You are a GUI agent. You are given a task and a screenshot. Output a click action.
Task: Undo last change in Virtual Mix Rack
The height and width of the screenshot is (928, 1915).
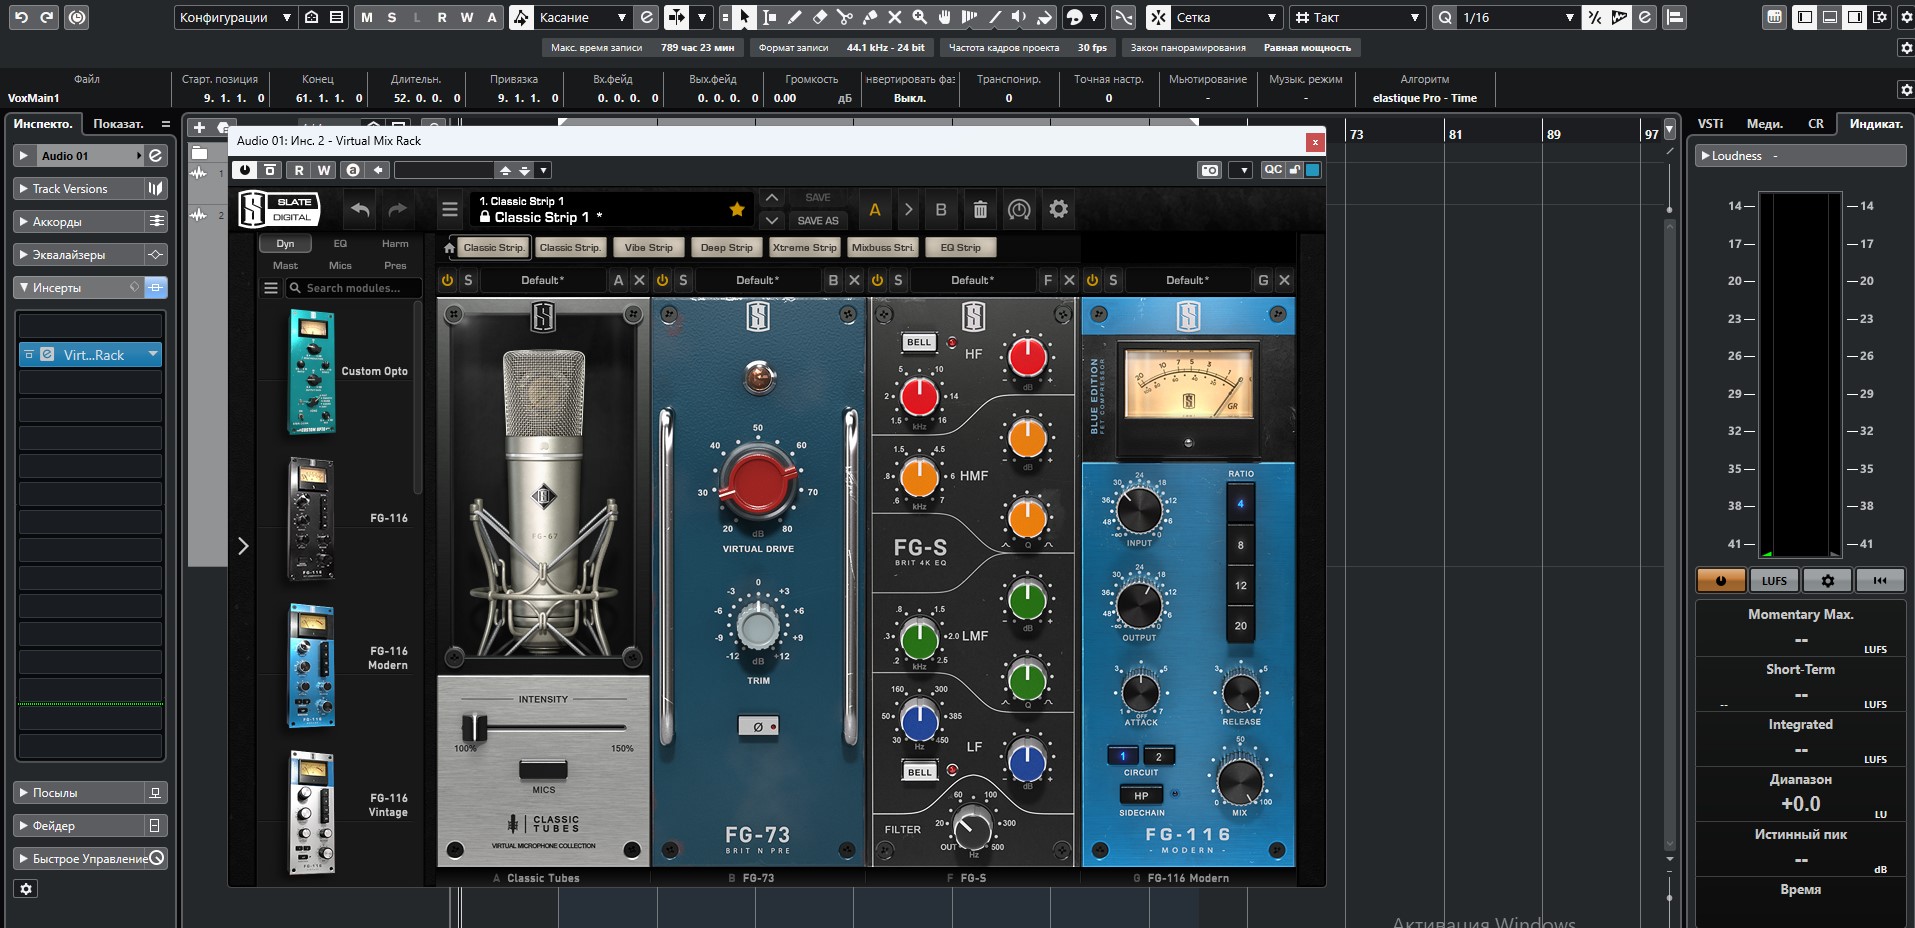pyautogui.click(x=360, y=210)
